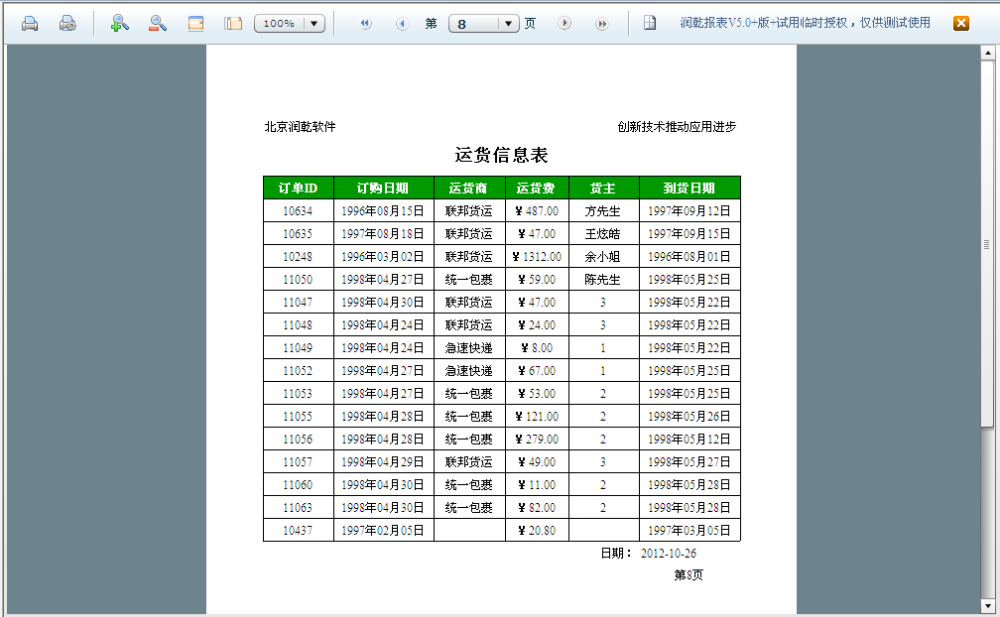Zoom out with the red minus magnifier
The height and width of the screenshot is (617, 1000).
coord(158,24)
